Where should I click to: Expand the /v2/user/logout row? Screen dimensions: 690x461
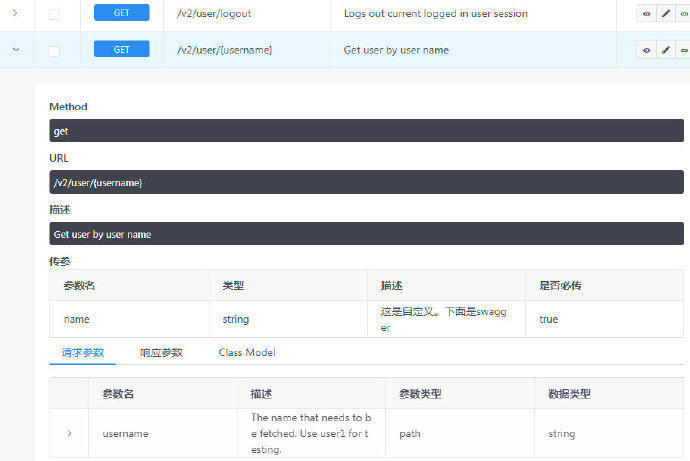tap(15, 13)
